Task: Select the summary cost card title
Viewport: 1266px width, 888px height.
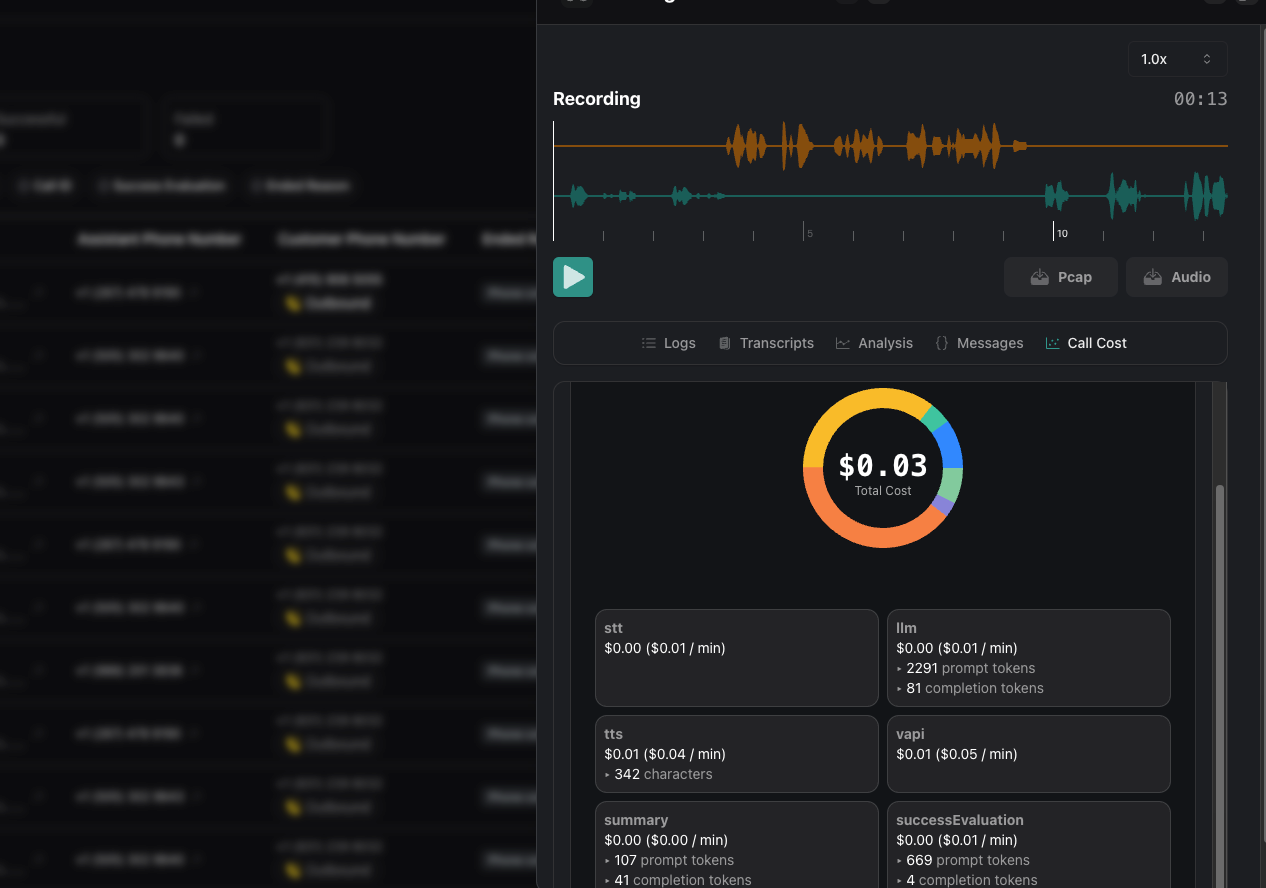Action: [636, 820]
